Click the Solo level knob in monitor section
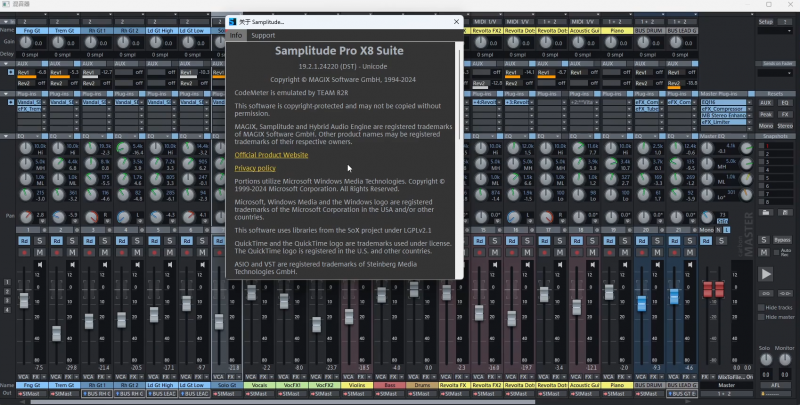Screen dimensions: 800x405 766,360
